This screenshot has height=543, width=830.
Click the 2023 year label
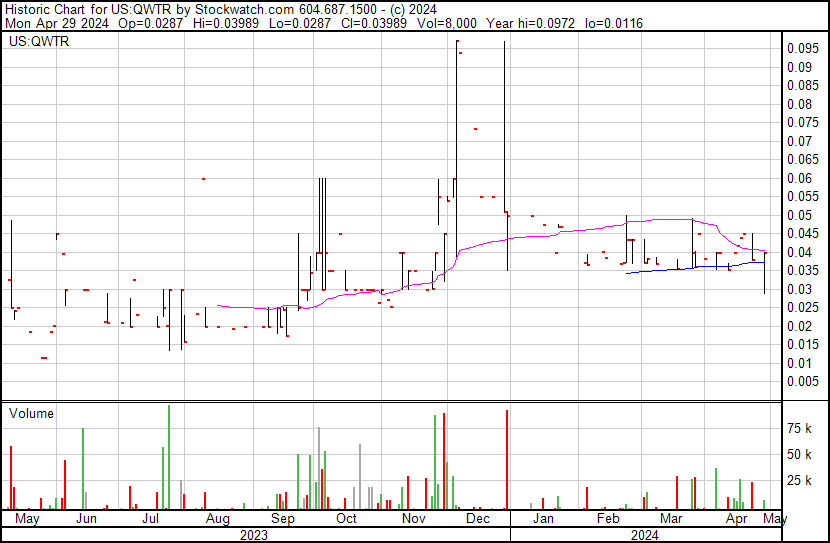pyautogui.click(x=254, y=536)
